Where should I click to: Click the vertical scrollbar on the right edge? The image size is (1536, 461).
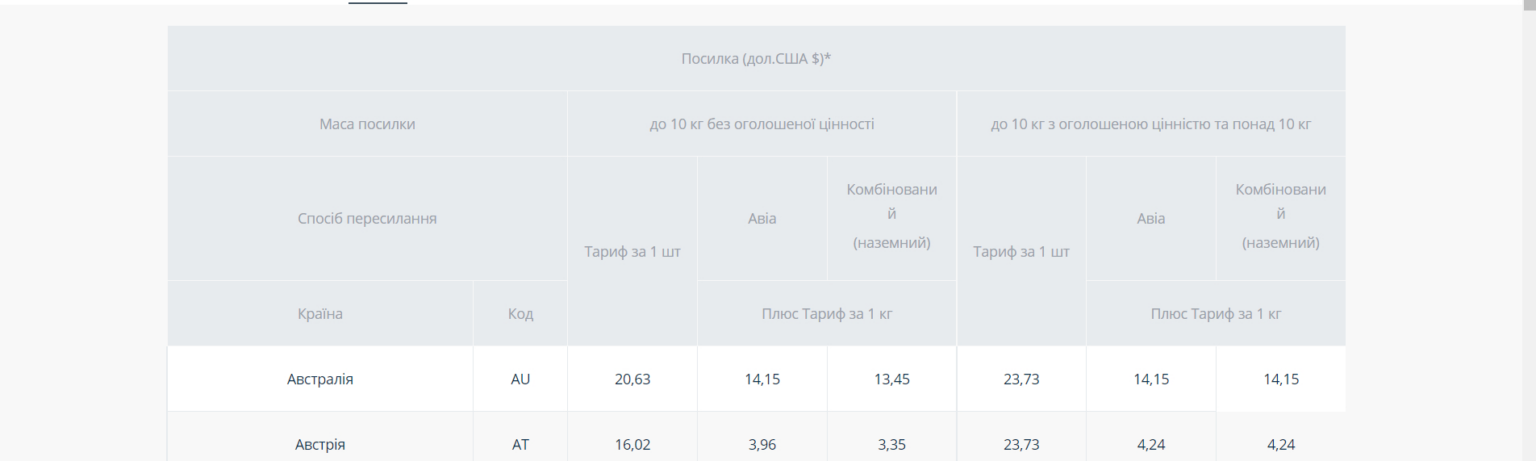coord(1528,230)
